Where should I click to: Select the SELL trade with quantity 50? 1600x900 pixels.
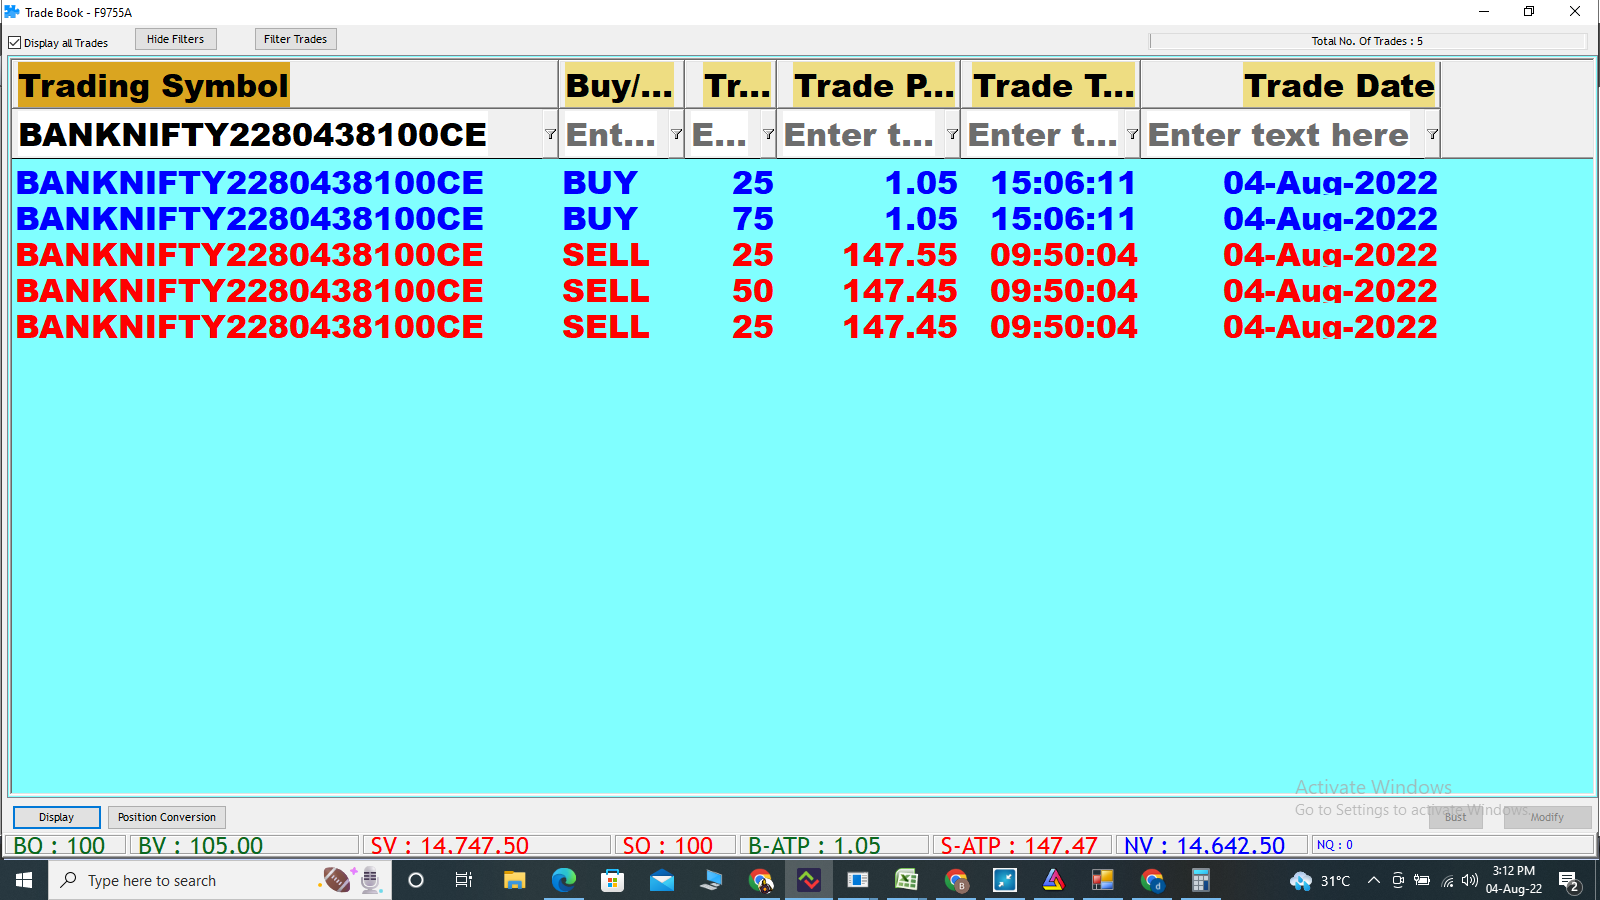(x=727, y=291)
